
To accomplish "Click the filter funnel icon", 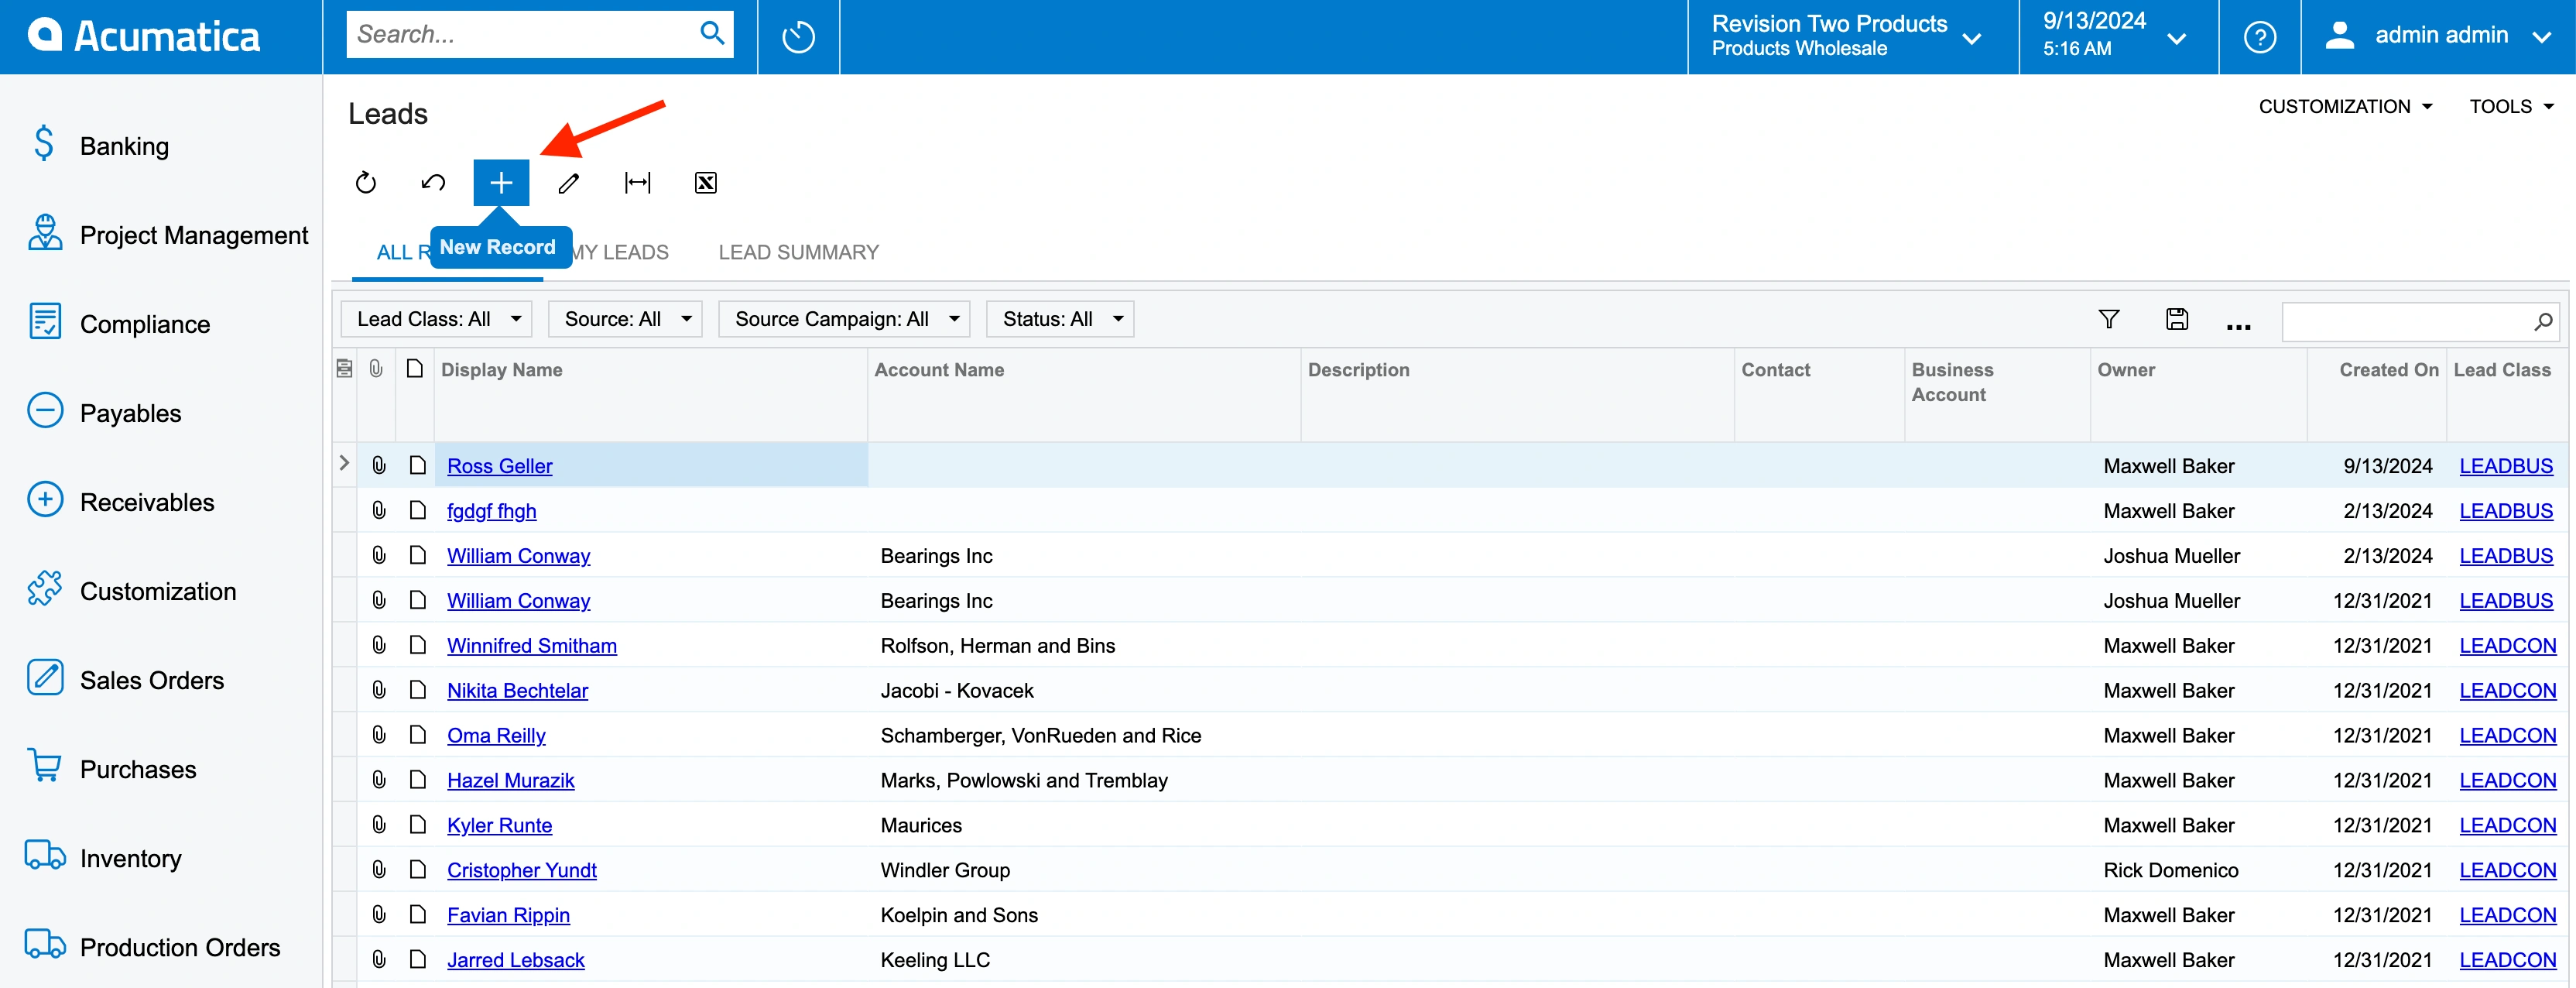I will [2109, 319].
